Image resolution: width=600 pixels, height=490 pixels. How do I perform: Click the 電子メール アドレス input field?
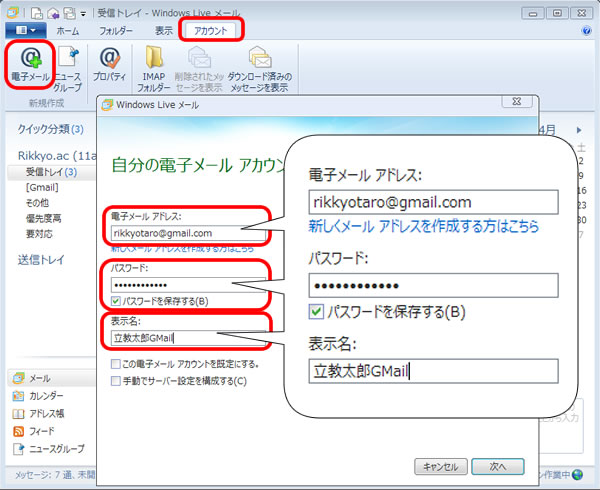pyautogui.click(x=188, y=233)
